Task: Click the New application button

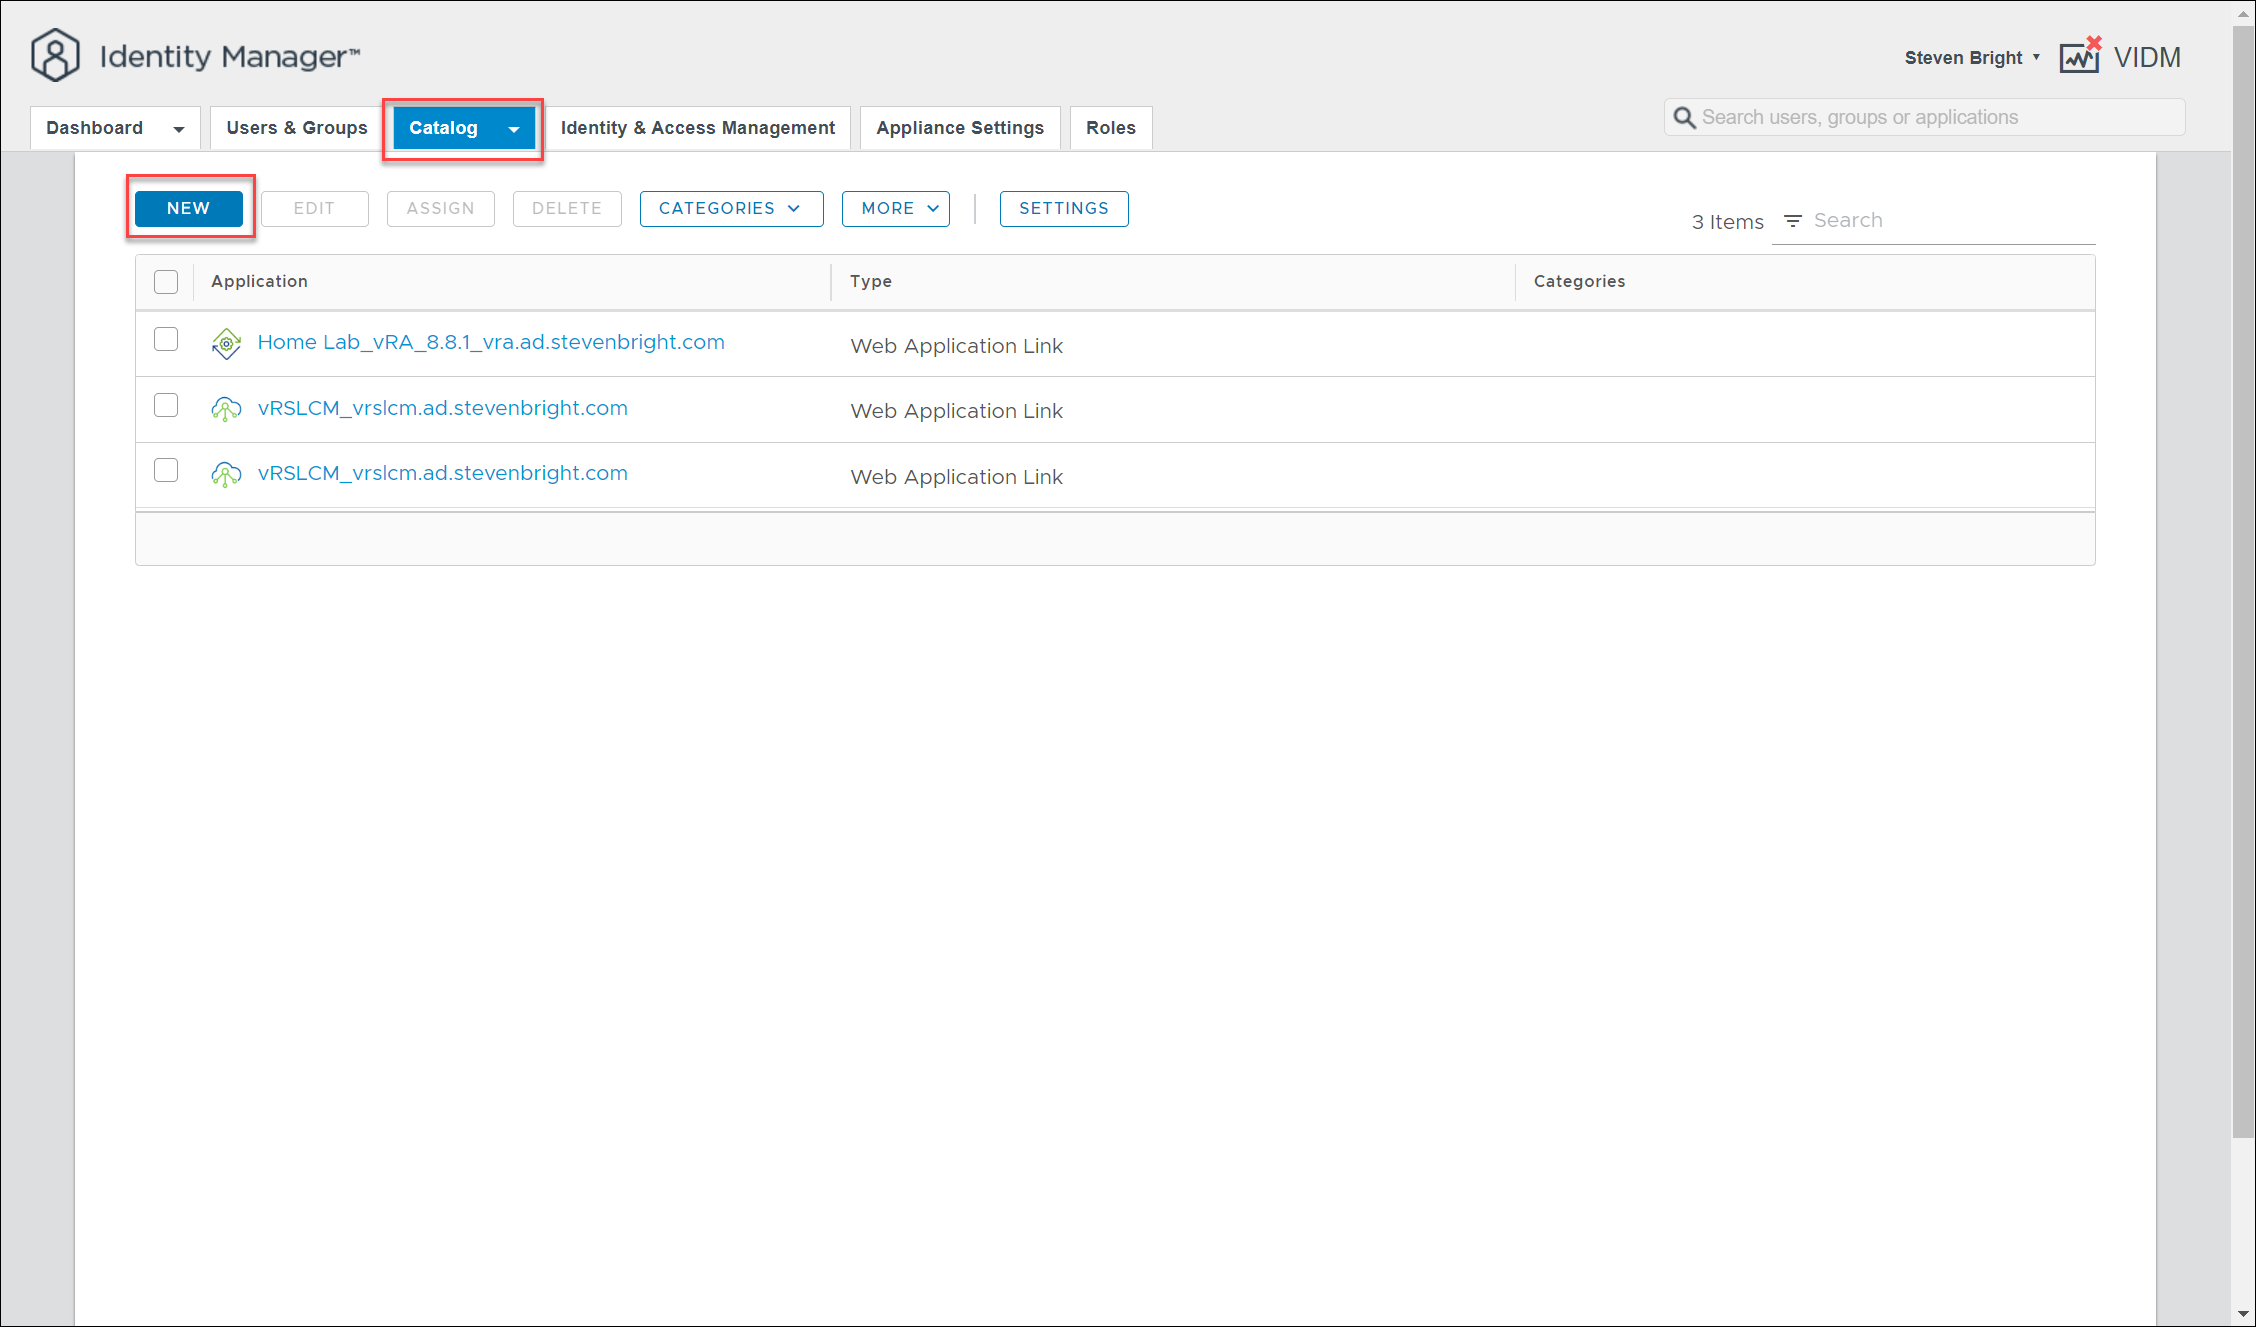Action: pos(189,209)
